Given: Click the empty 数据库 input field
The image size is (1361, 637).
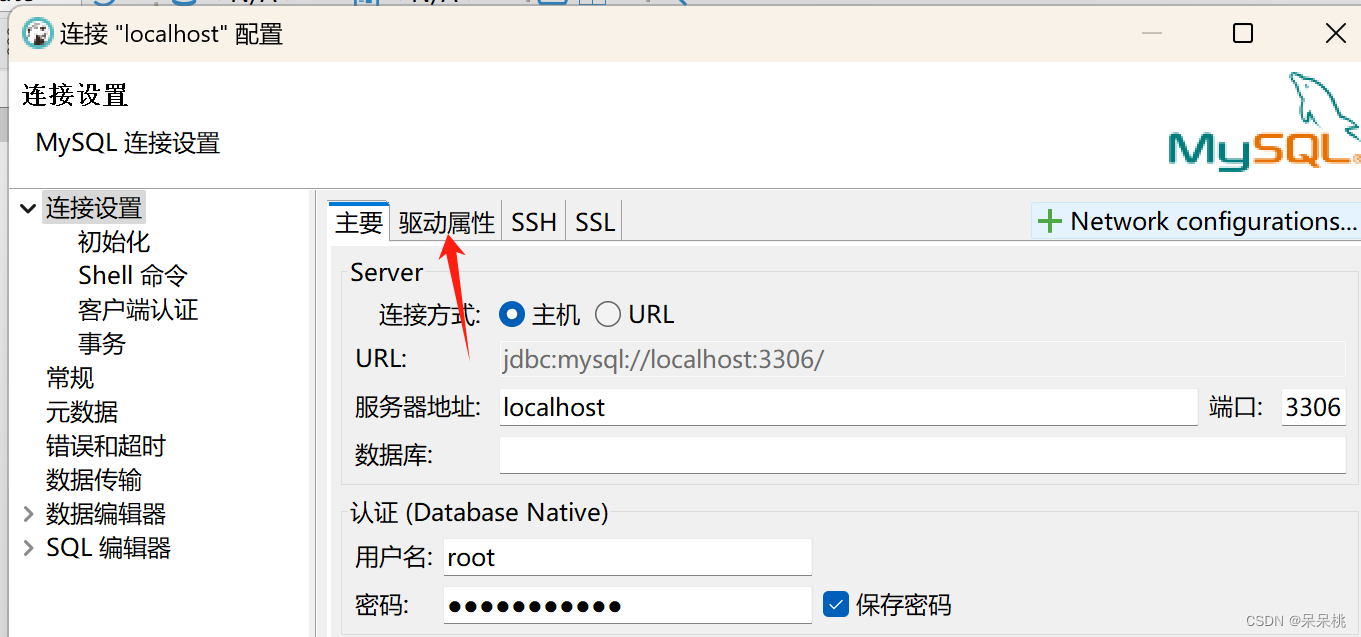Looking at the screenshot, I should [922, 455].
